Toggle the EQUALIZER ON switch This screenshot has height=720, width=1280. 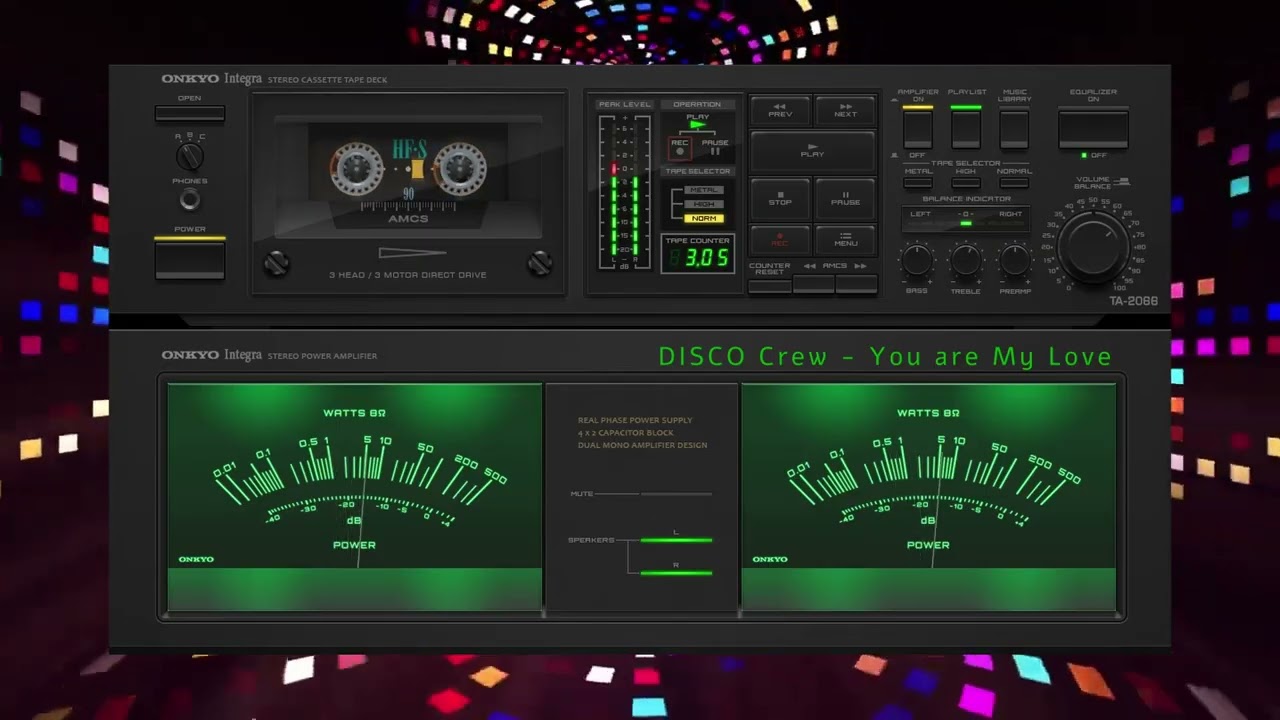pyautogui.click(x=1093, y=128)
